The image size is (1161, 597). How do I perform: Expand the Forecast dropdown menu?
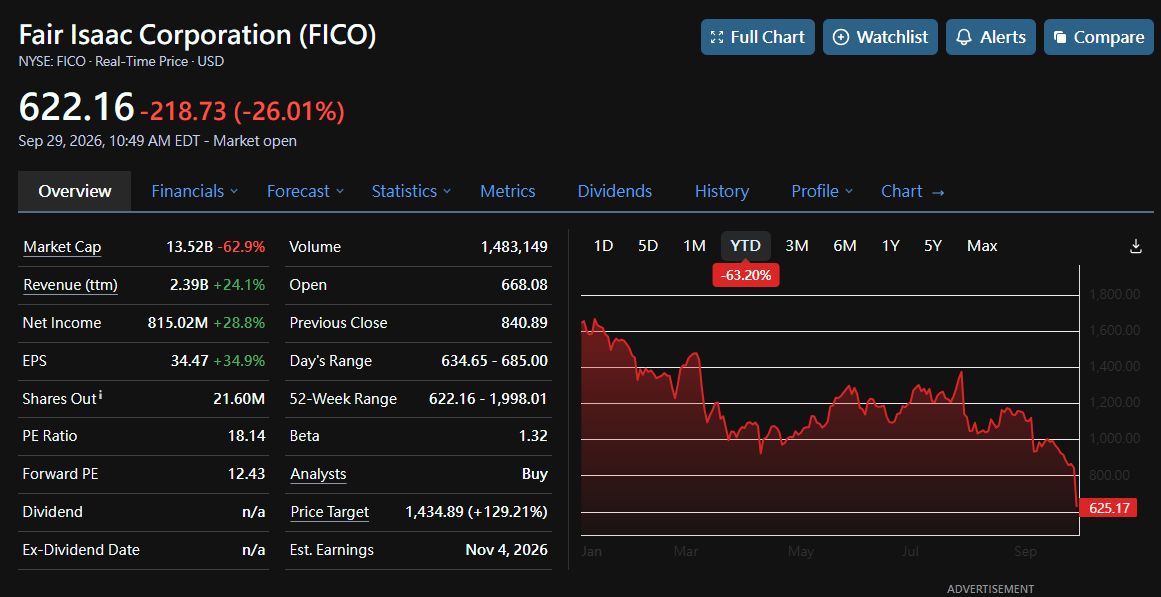(305, 191)
